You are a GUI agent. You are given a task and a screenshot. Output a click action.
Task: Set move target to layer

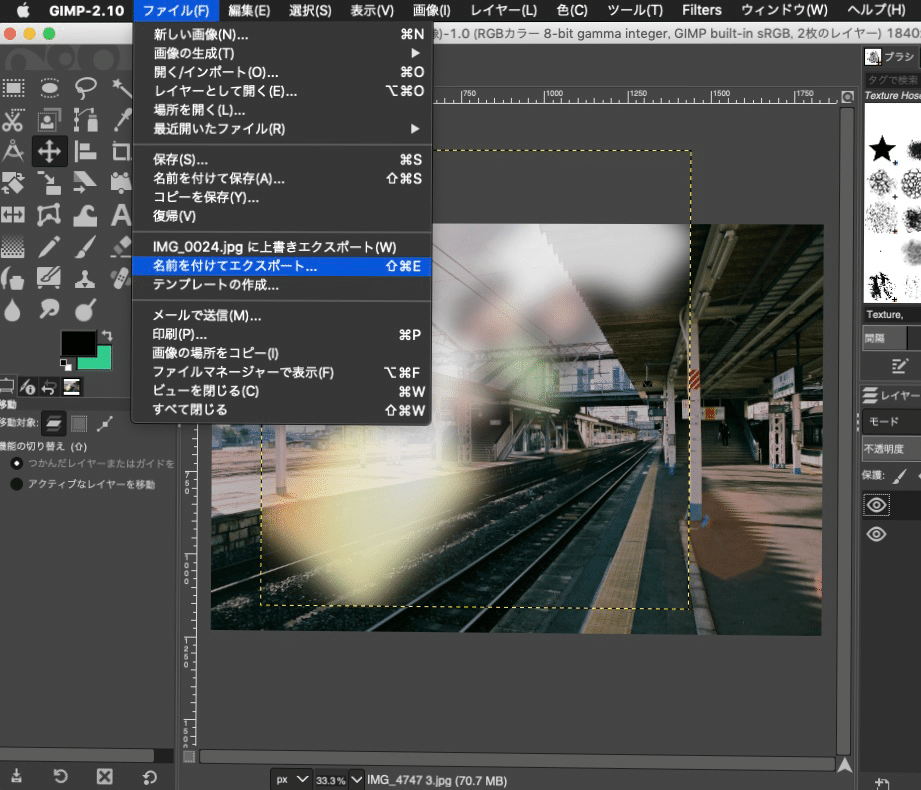tap(53, 423)
